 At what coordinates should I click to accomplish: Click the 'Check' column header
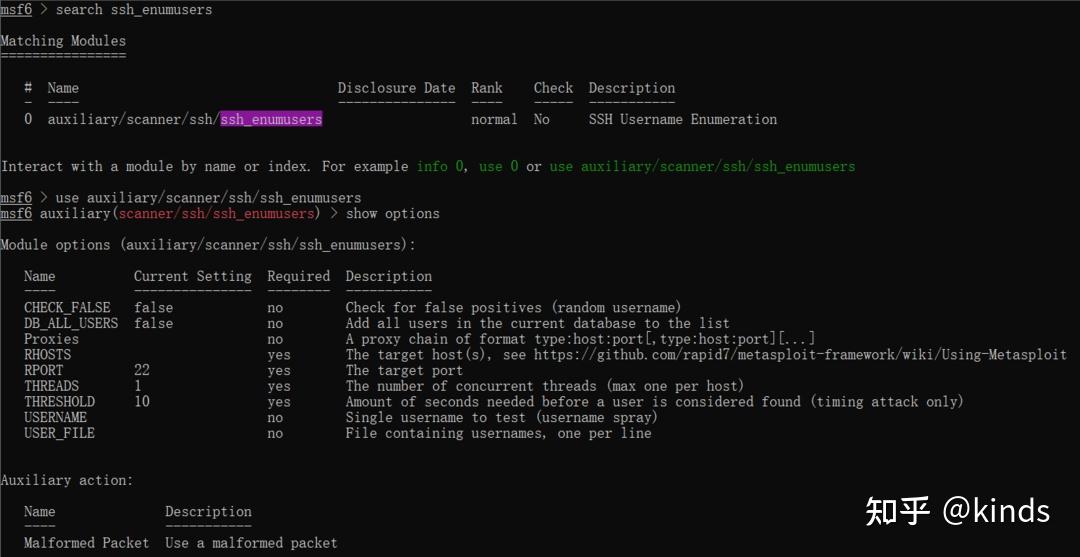[x=553, y=88]
